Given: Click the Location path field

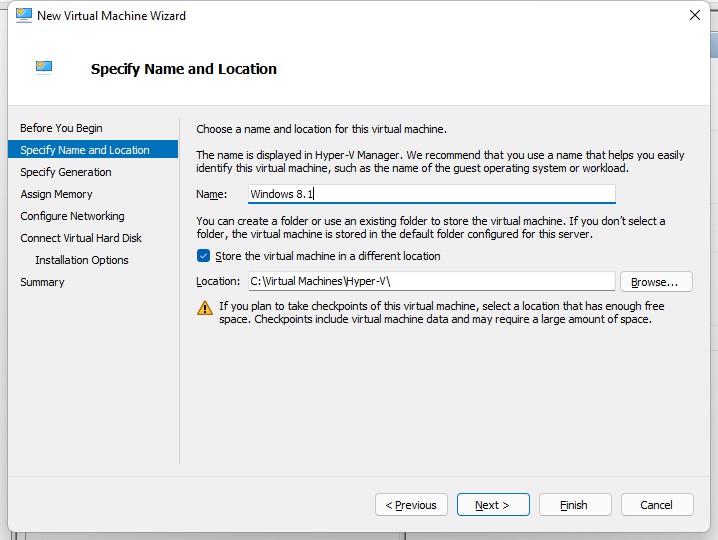Looking at the screenshot, I should tap(432, 281).
